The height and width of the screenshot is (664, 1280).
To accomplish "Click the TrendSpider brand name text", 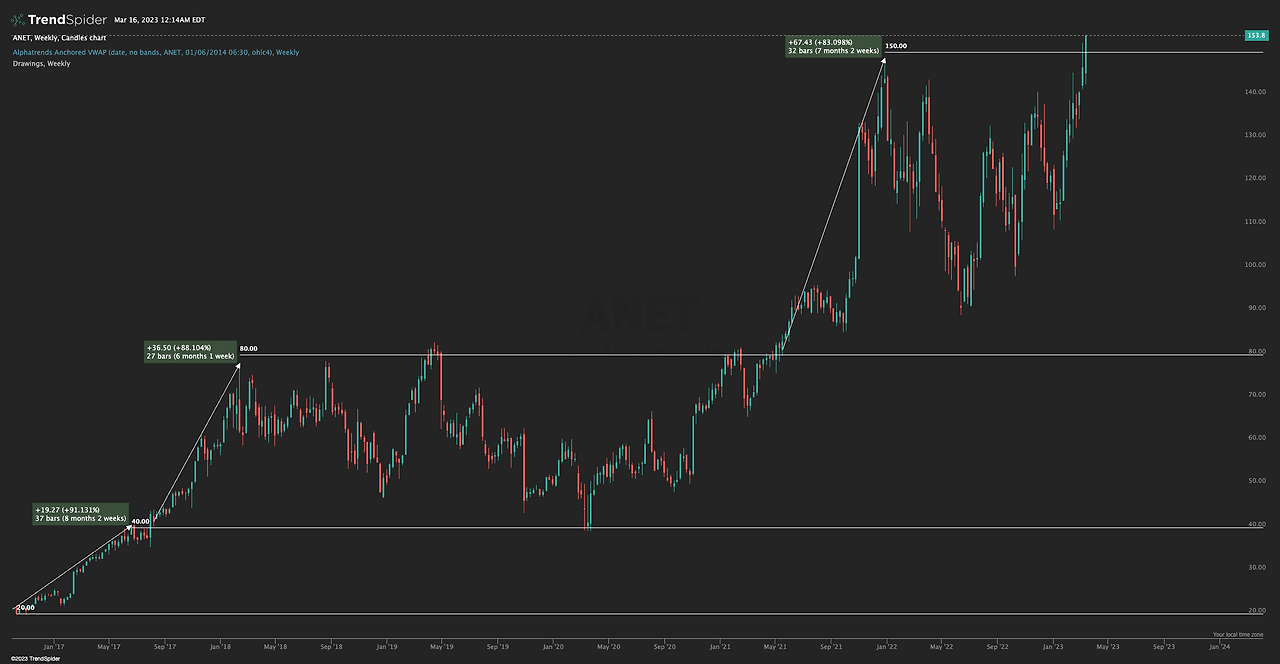I will pos(67,19).
